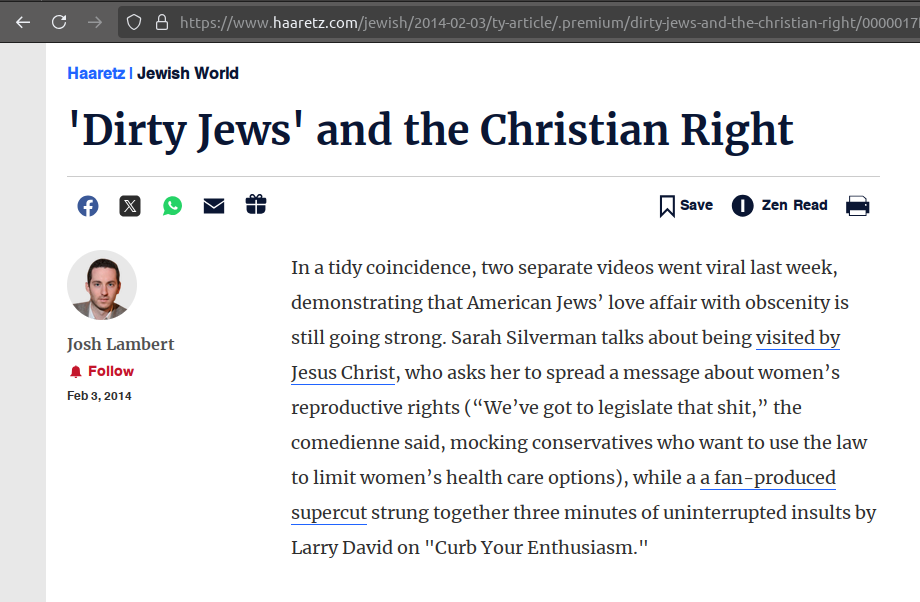Reload the page with the refresh icon

59,22
